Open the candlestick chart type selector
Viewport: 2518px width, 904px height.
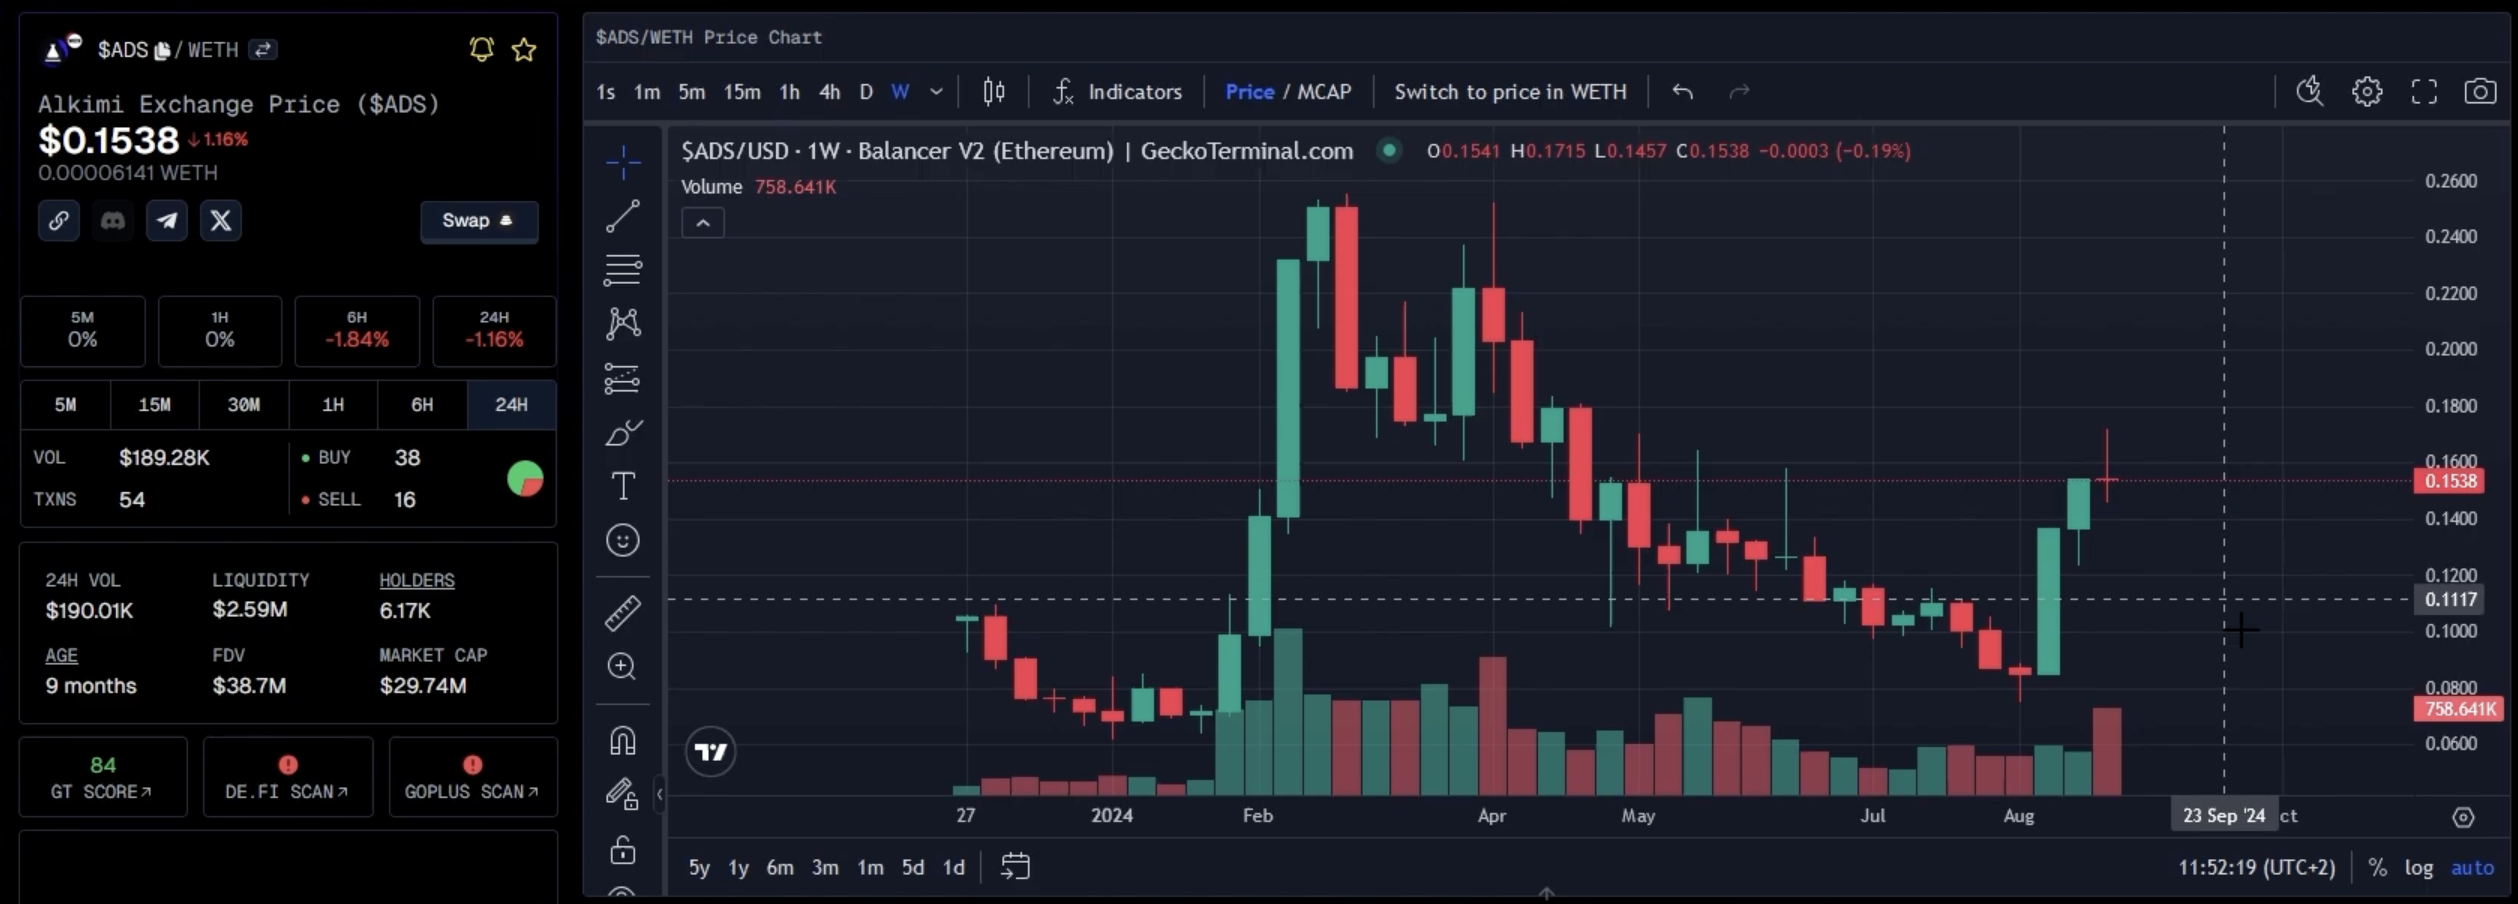tap(993, 92)
